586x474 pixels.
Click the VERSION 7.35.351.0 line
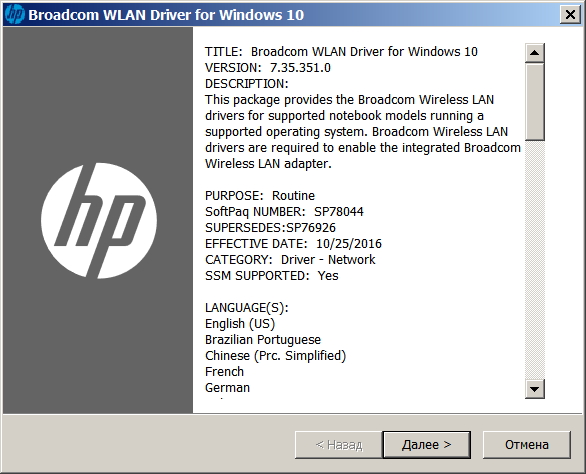coord(268,68)
